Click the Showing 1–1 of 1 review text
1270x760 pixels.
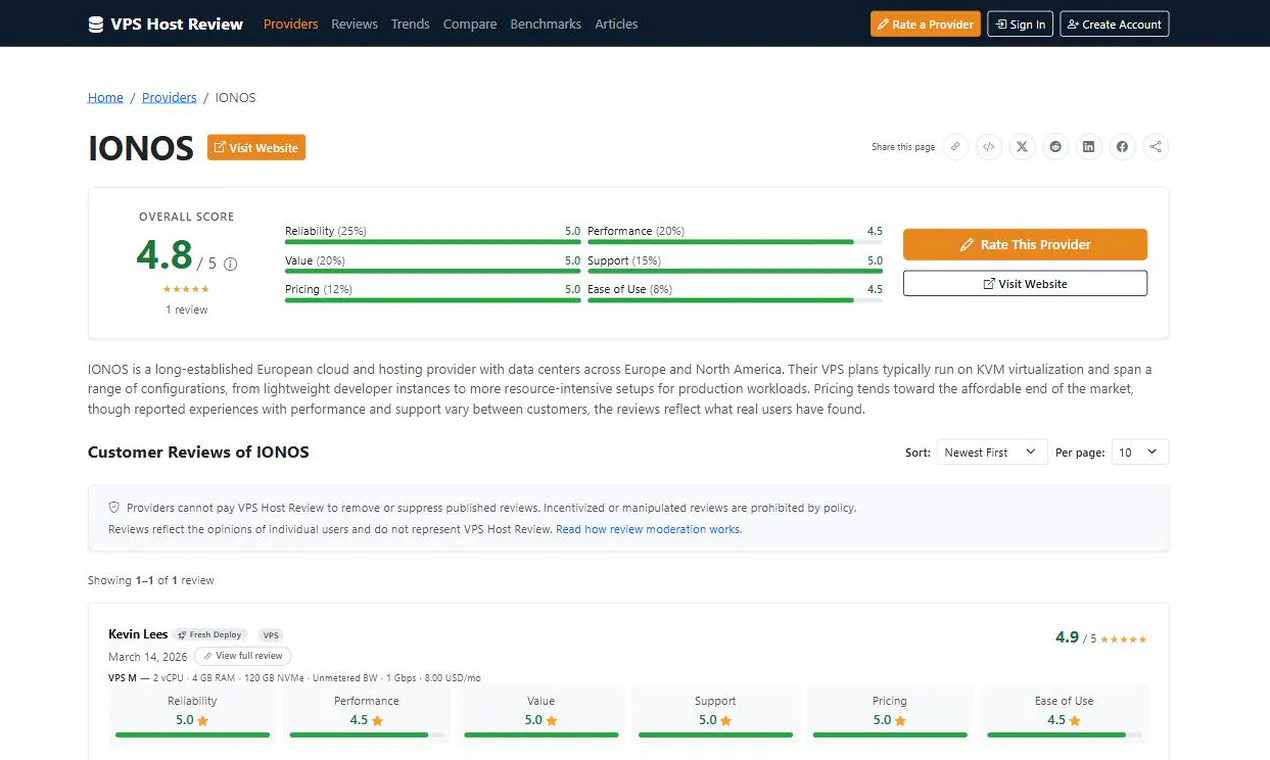151,580
